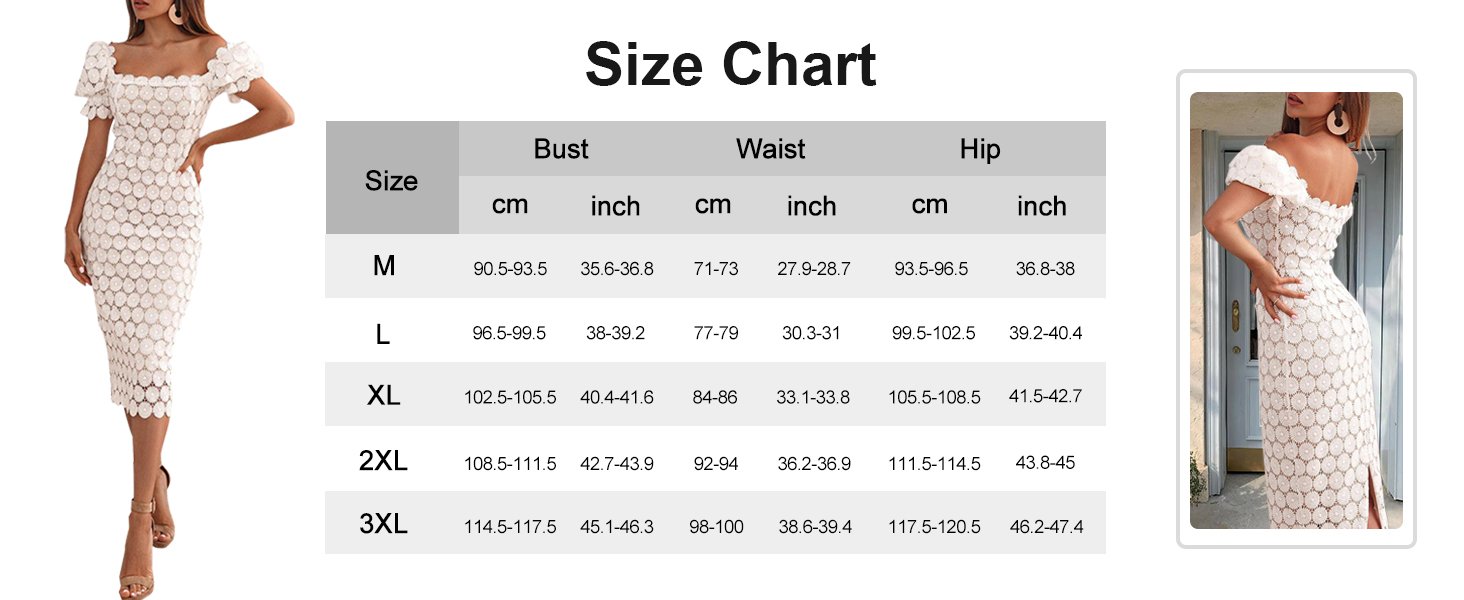Click waist cm value 98-100
This screenshot has height=600, width=1464.
pos(716,526)
